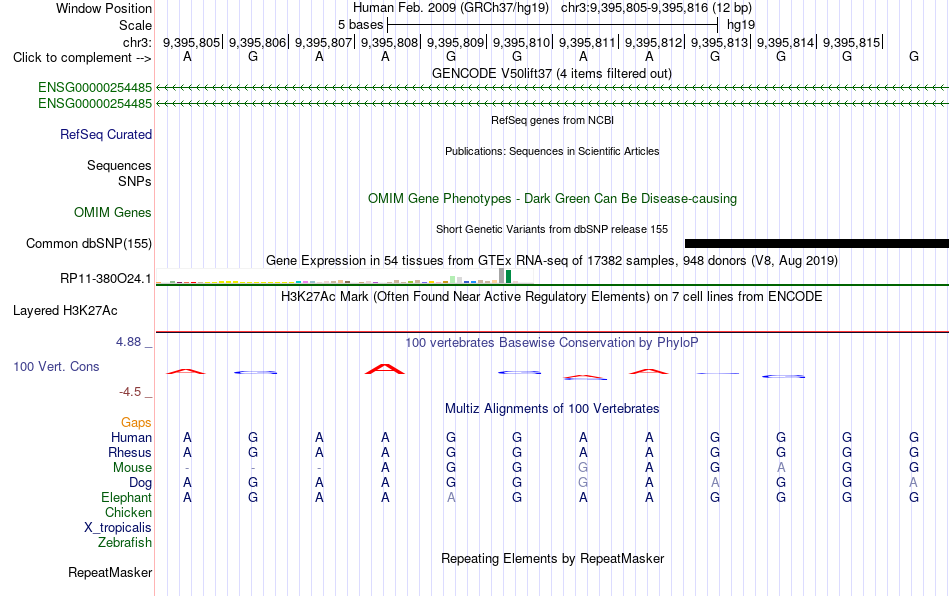The width and height of the screenshot is (950, 596).
Task: Click the H3K27Ac Mark track title
Action: coord(552,296)
